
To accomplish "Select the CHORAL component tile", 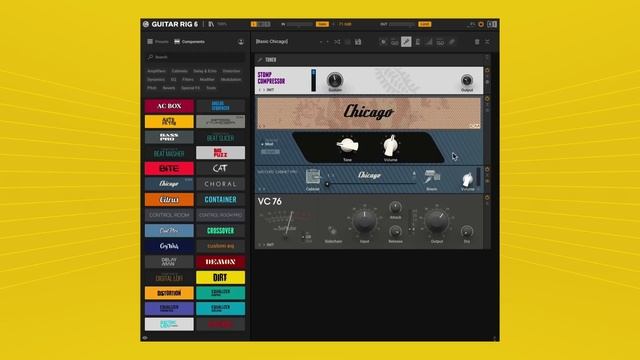I will [220, 184].
